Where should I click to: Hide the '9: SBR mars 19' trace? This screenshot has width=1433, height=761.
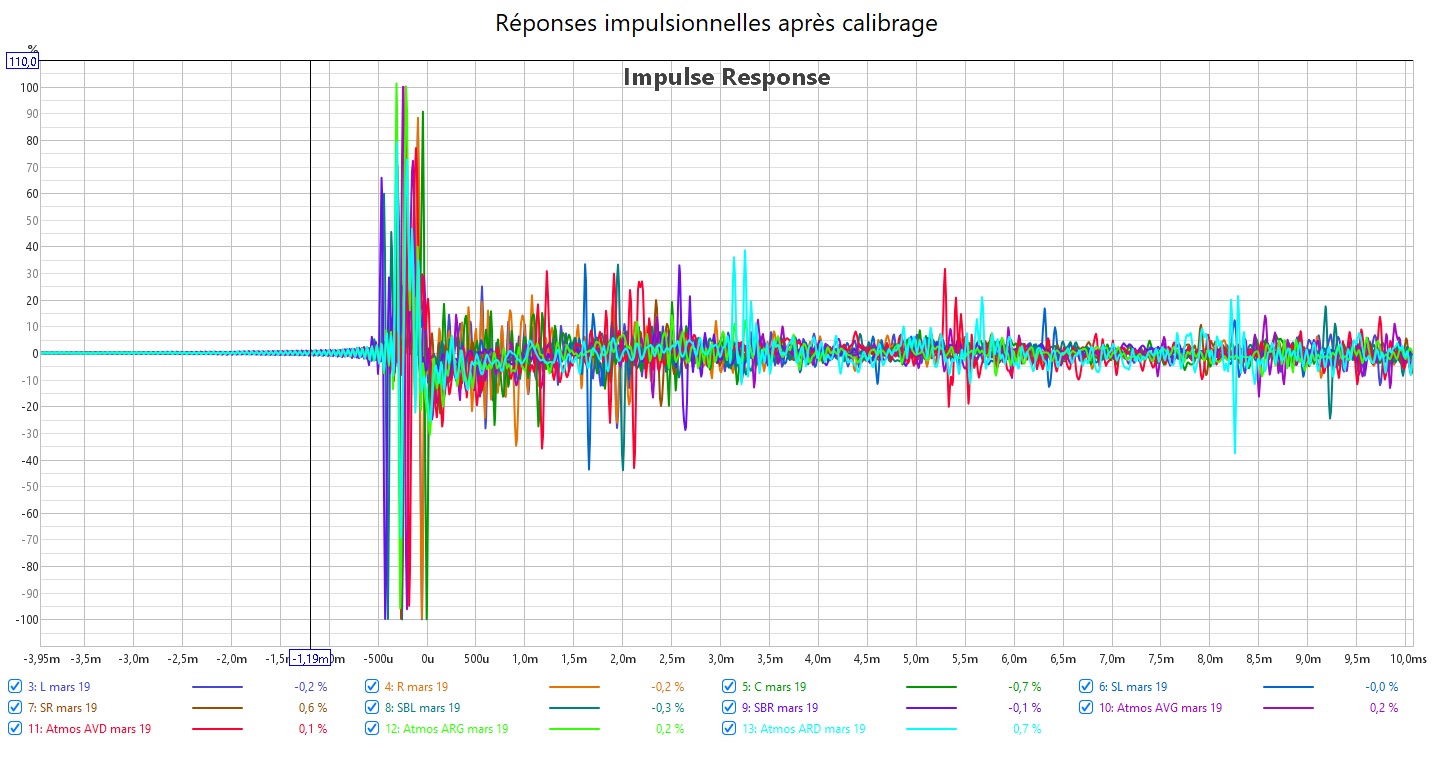click(x=730, y=708)
